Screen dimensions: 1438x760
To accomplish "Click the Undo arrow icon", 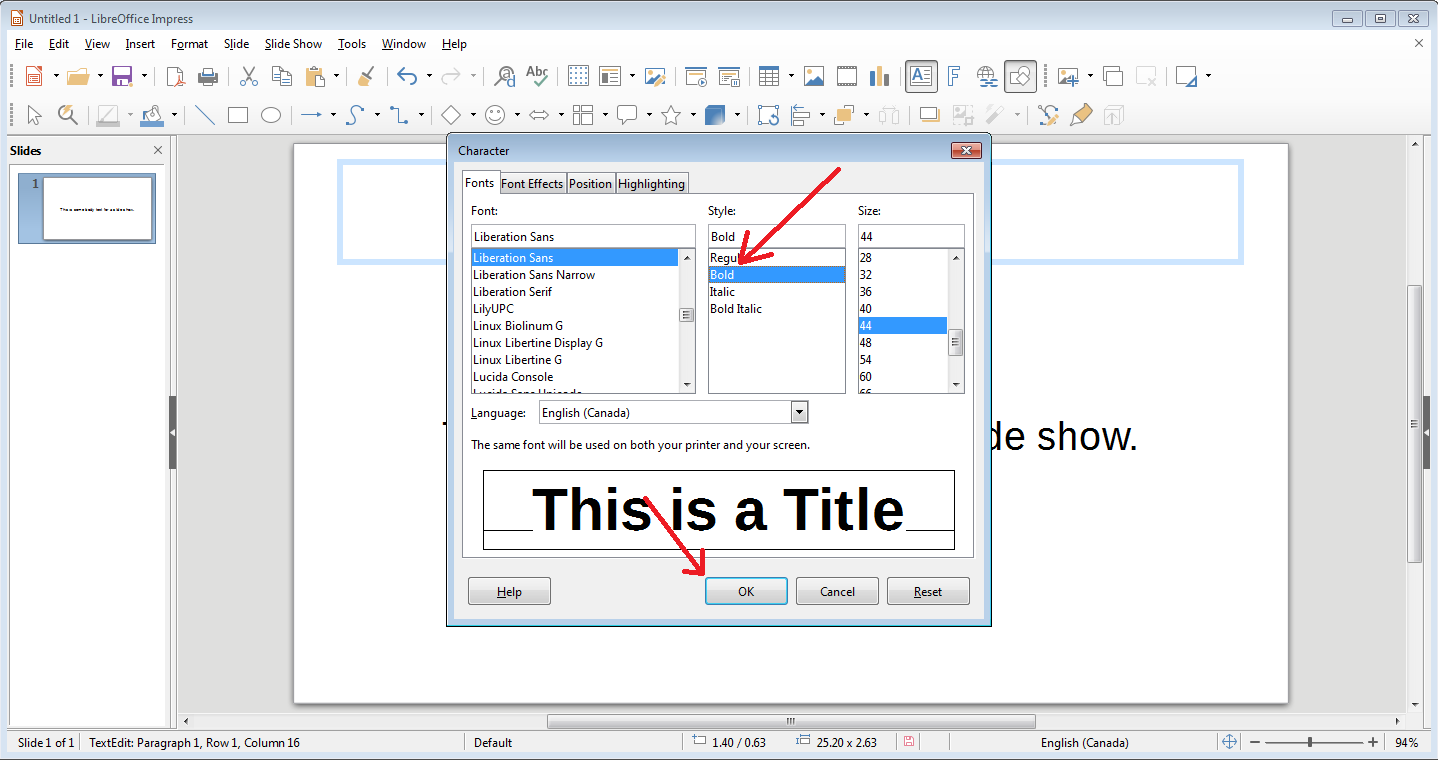I will 406,76.
